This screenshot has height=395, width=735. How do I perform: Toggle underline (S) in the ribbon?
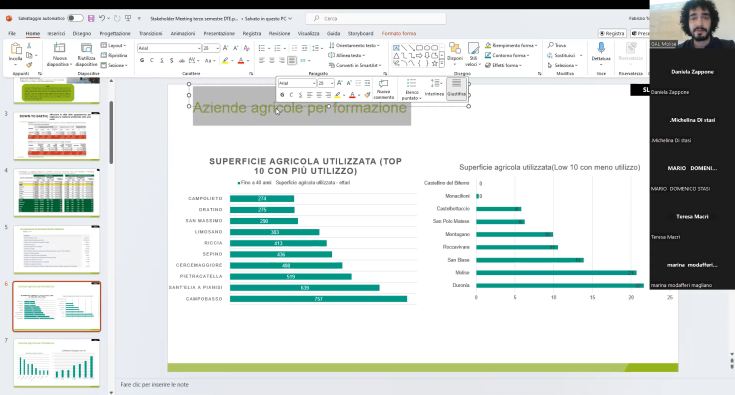click(162, 60)
